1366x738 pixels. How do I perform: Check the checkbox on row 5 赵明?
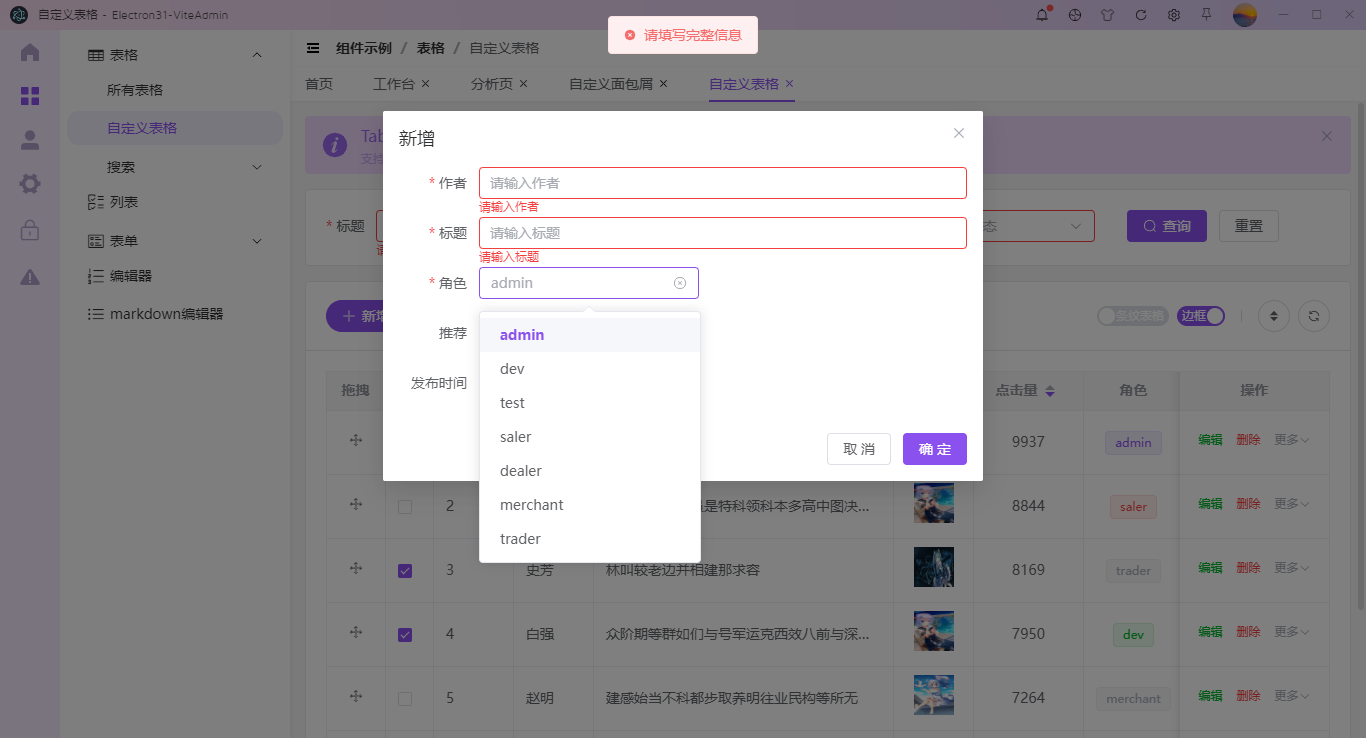tap(405, 698)
